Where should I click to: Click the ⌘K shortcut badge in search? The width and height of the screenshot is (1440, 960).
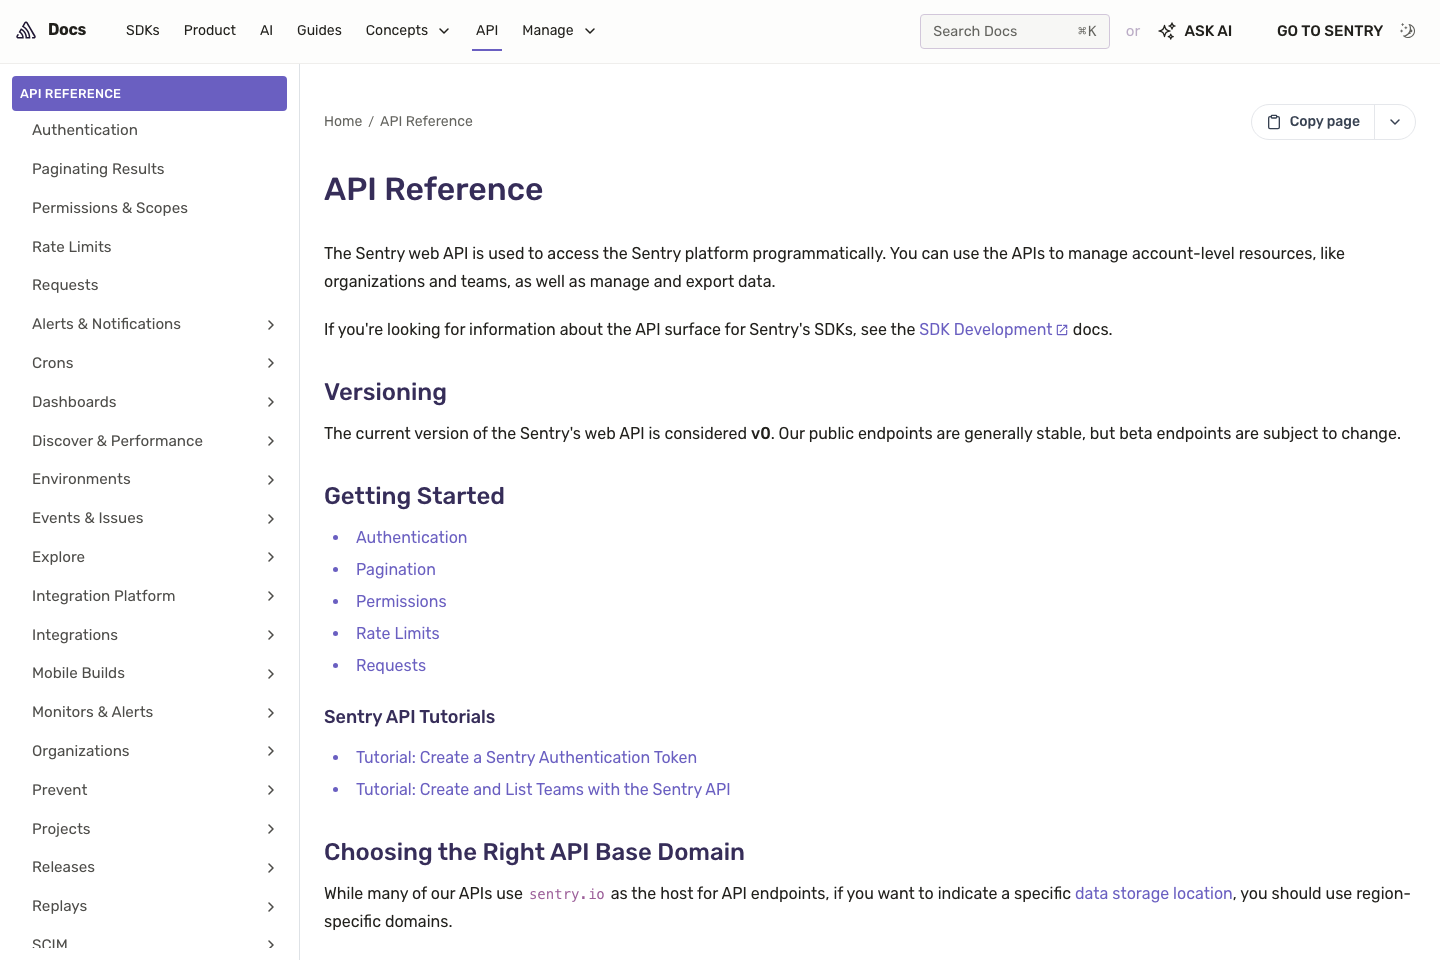pyautogui.click(x=1086, y=31)
